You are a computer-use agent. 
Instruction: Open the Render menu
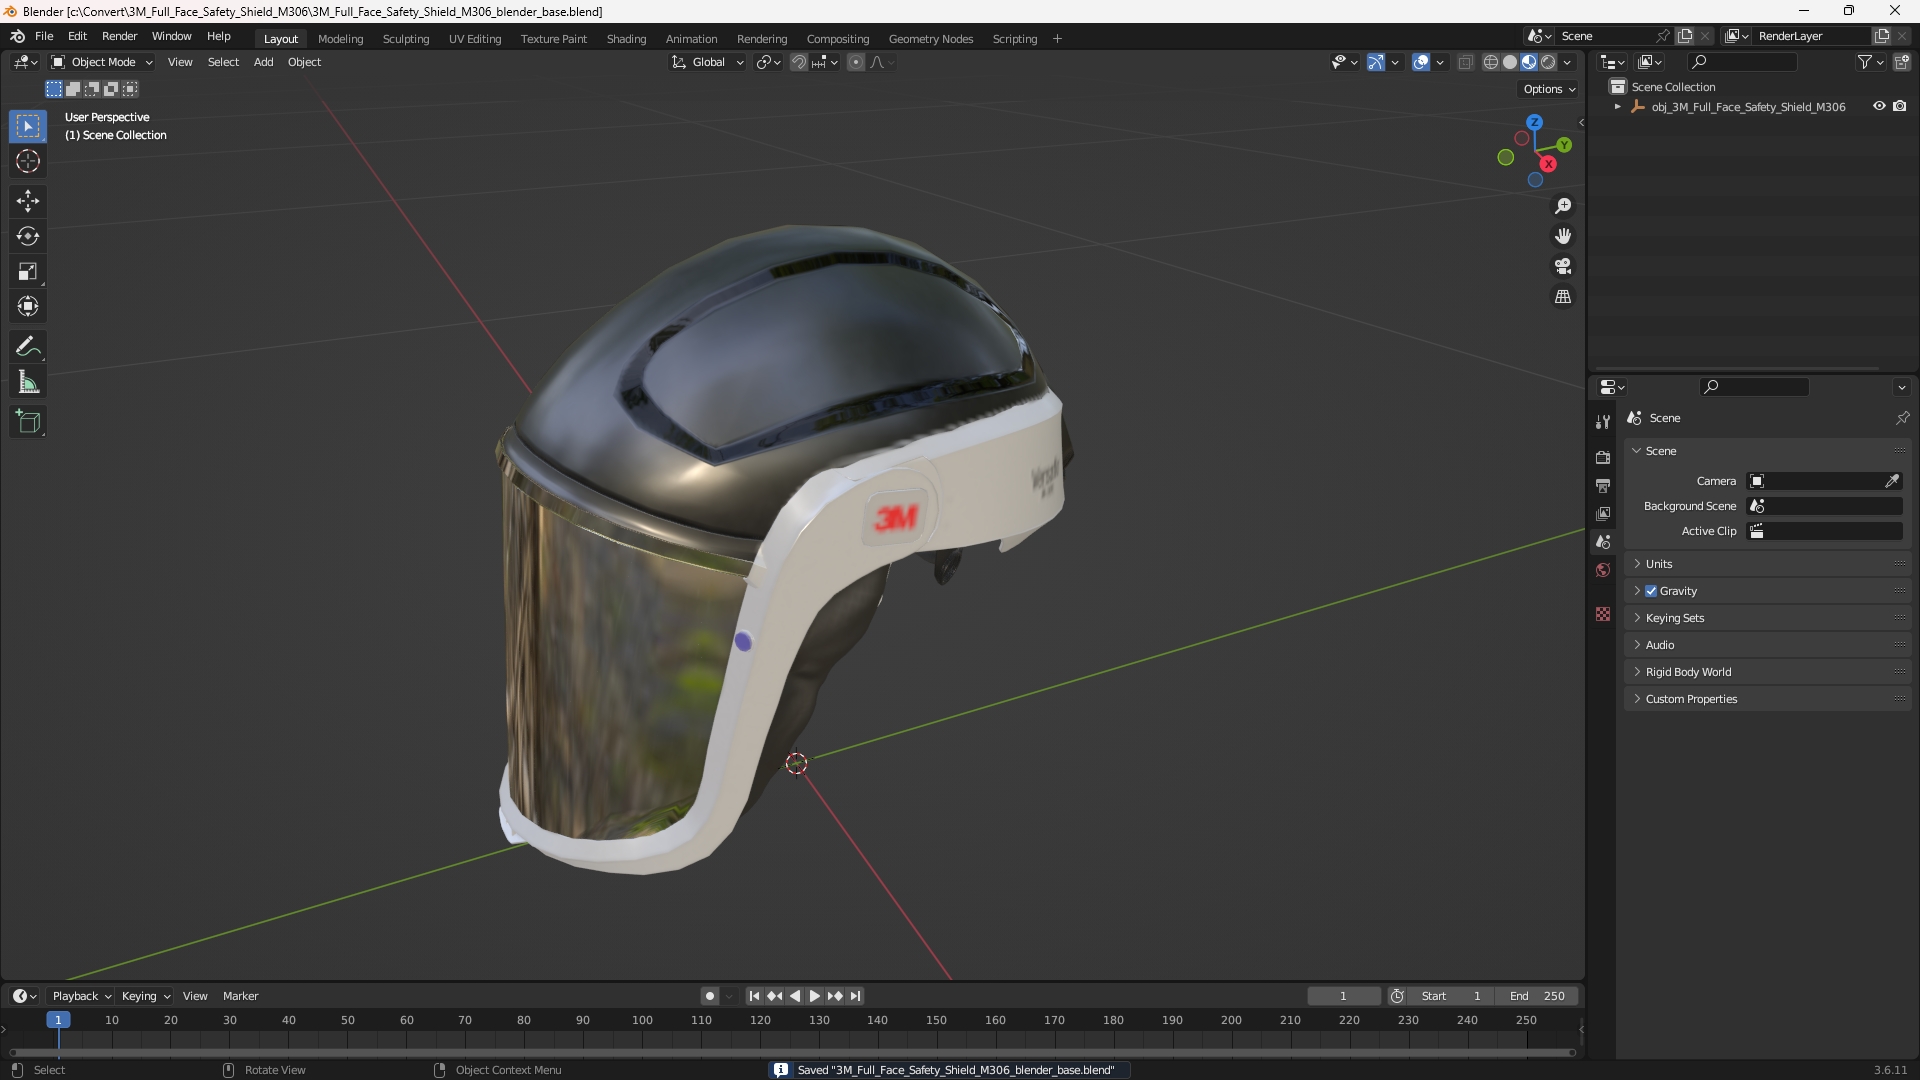pyautogui.click(x=119, y=36)
